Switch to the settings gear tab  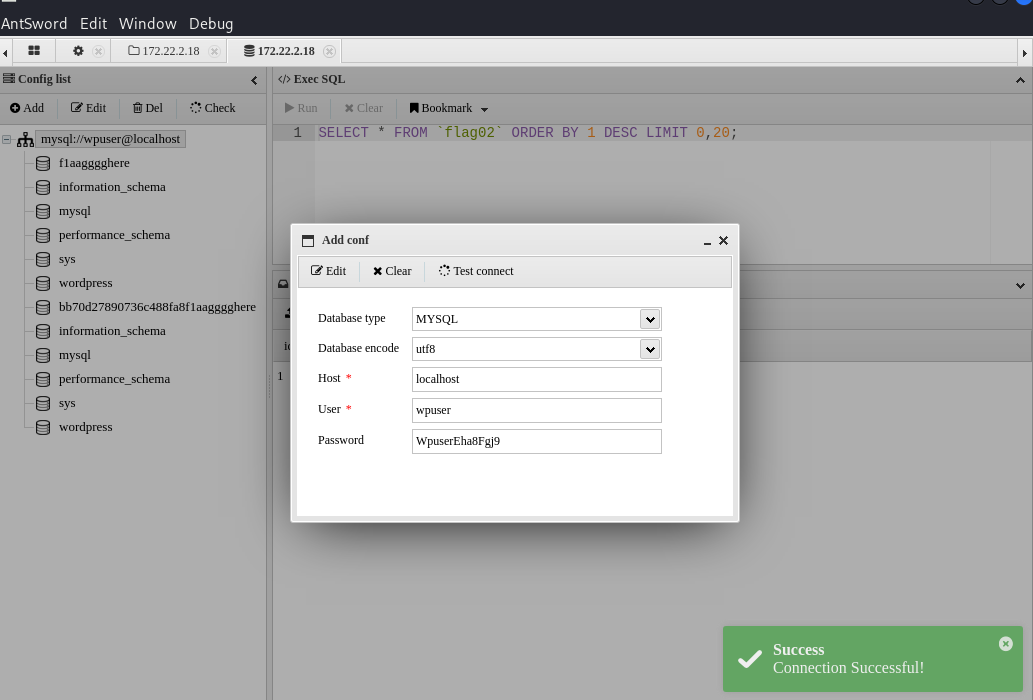tap(78, 51)
